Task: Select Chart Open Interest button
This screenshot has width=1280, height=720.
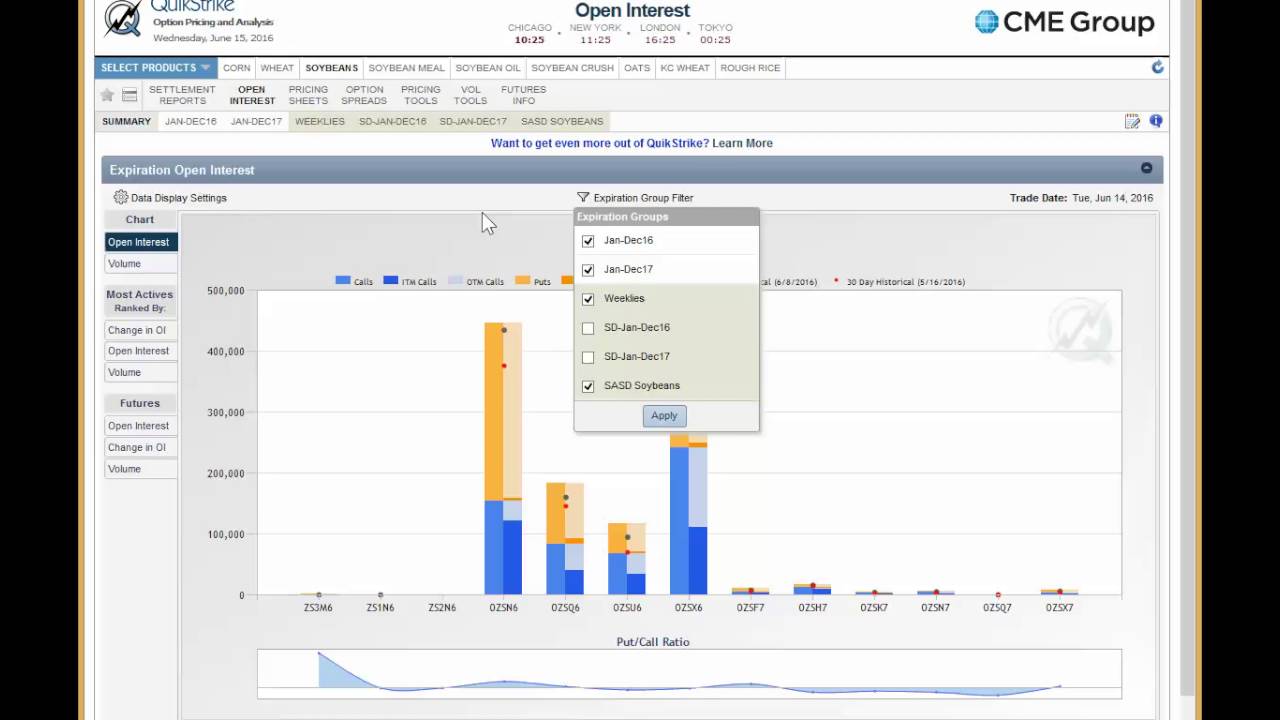Action: pos(141,242)
